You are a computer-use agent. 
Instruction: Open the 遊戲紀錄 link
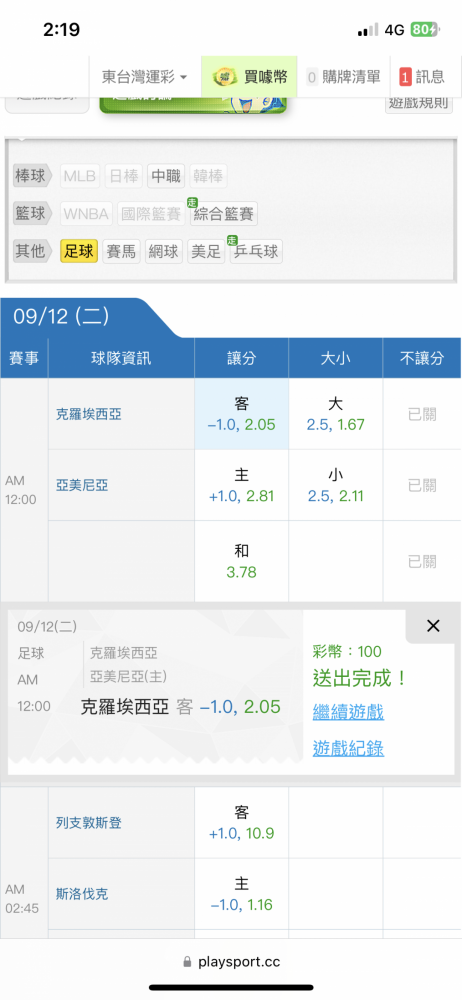pyautogui.click(x=348, y=748)
